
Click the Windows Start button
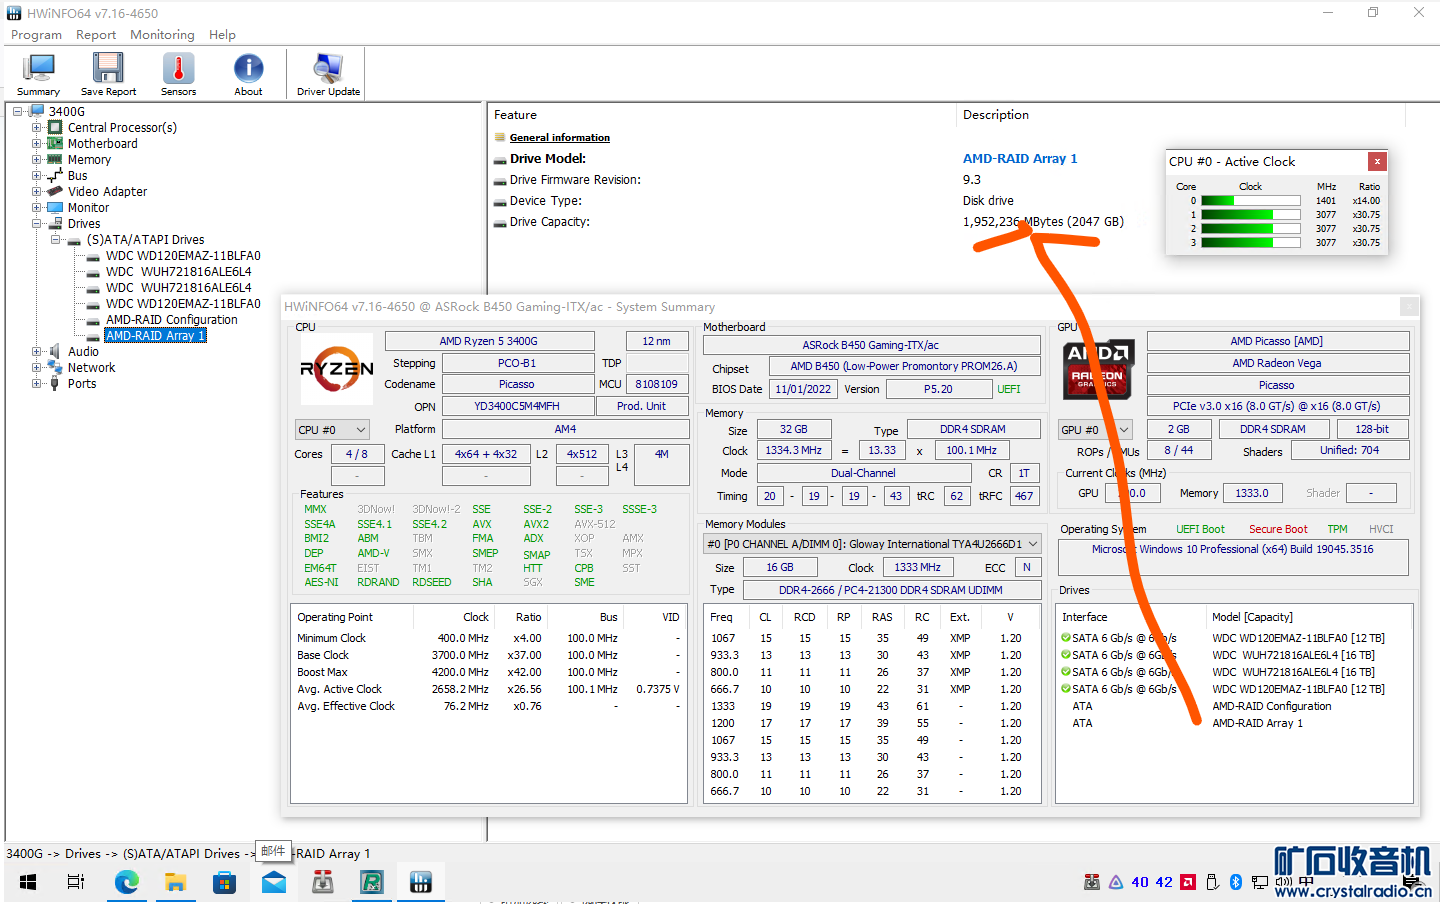(28, 882)
